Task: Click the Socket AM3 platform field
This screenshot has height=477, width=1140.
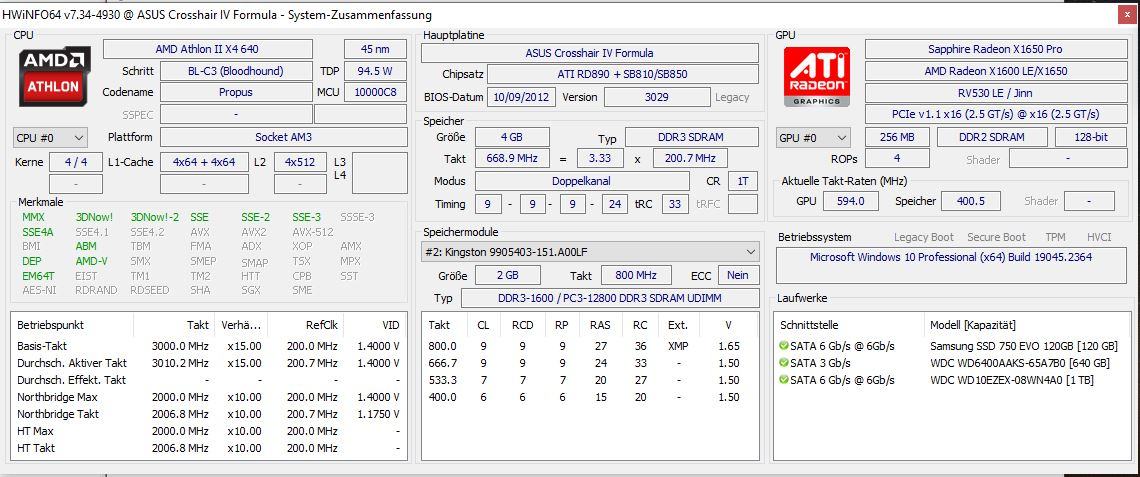Action: (284, 137)
